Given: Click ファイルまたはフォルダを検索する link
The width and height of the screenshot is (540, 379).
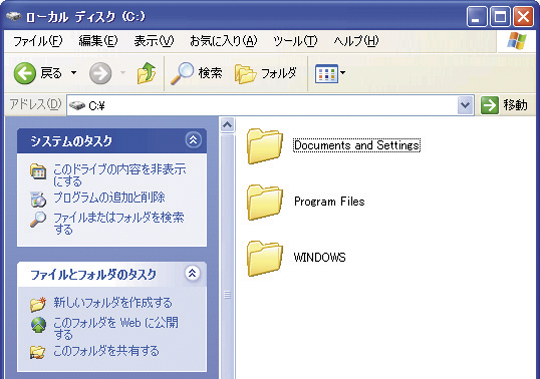Looking at the screenshot, I should [x=119, y=223].
